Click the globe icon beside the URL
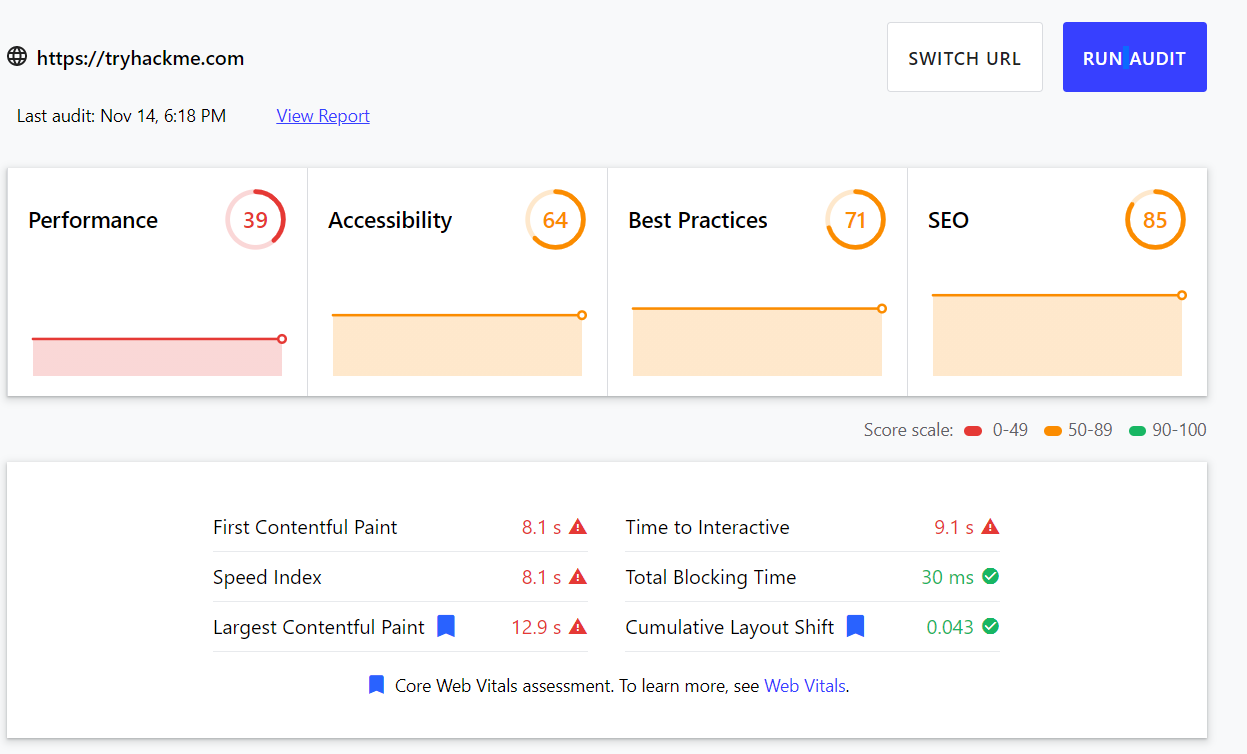 [17, 57]
